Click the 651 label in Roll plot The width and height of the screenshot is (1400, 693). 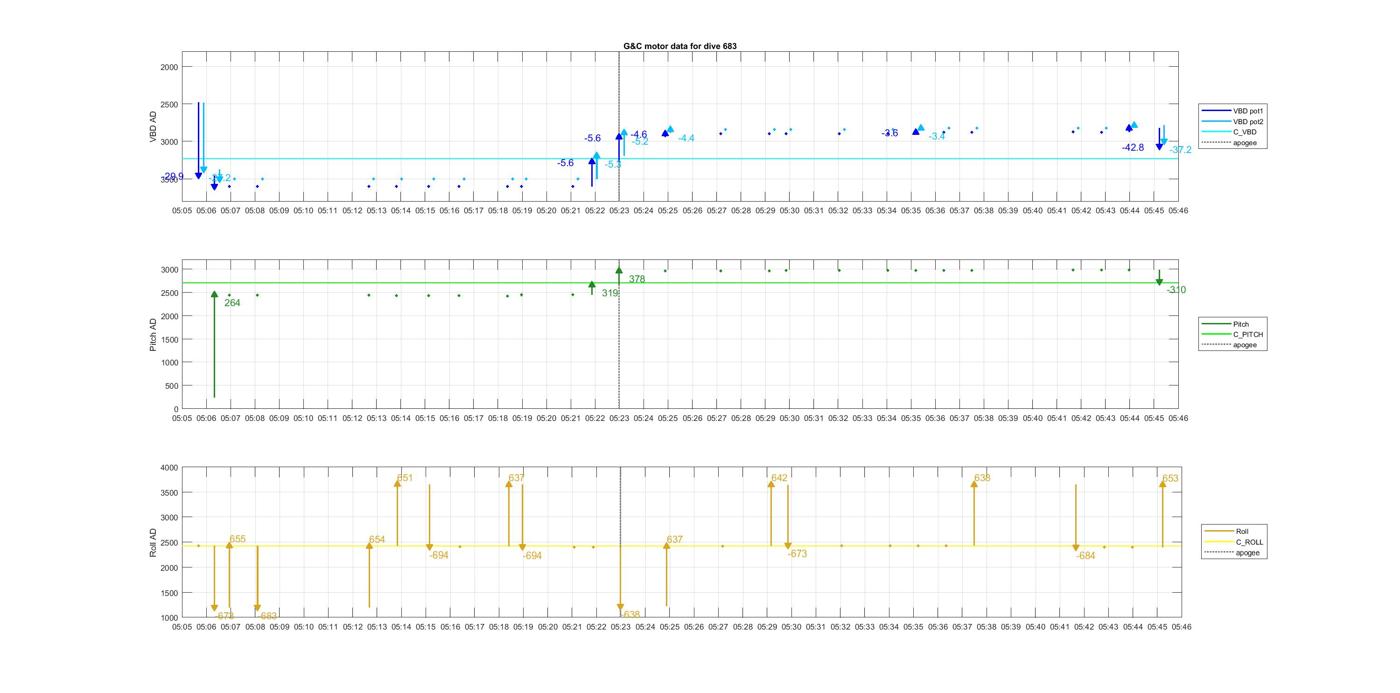pyautogui.click(x=405, y=478)
